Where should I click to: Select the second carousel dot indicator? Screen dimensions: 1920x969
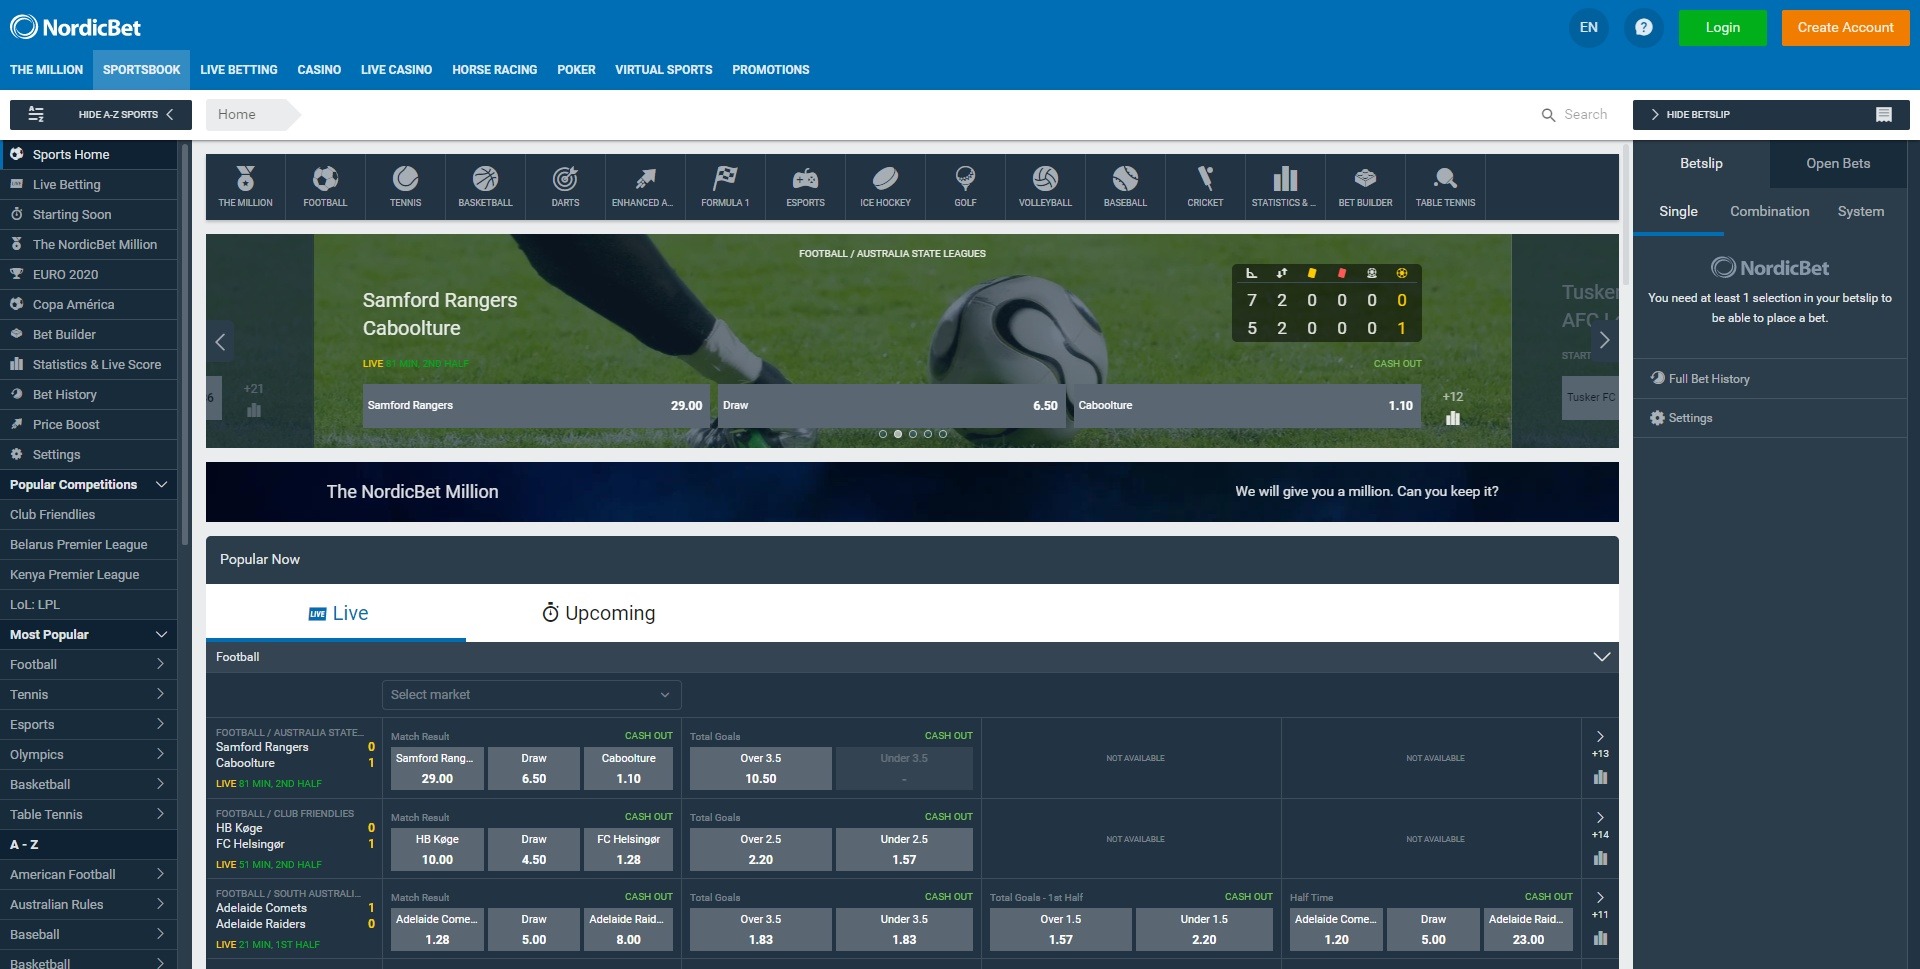click(897, 435)
